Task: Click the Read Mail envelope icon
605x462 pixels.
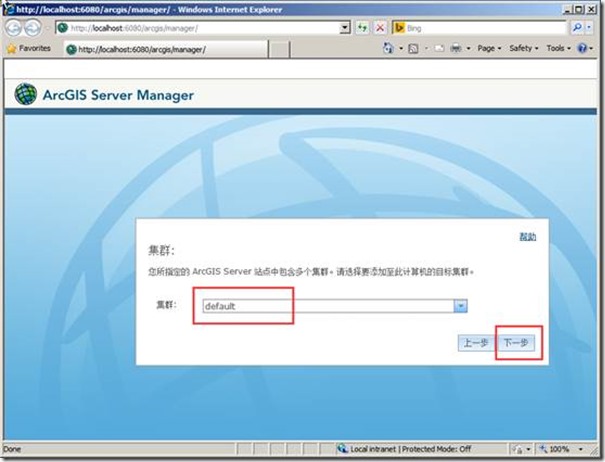Action: click(x=439, y=49)
